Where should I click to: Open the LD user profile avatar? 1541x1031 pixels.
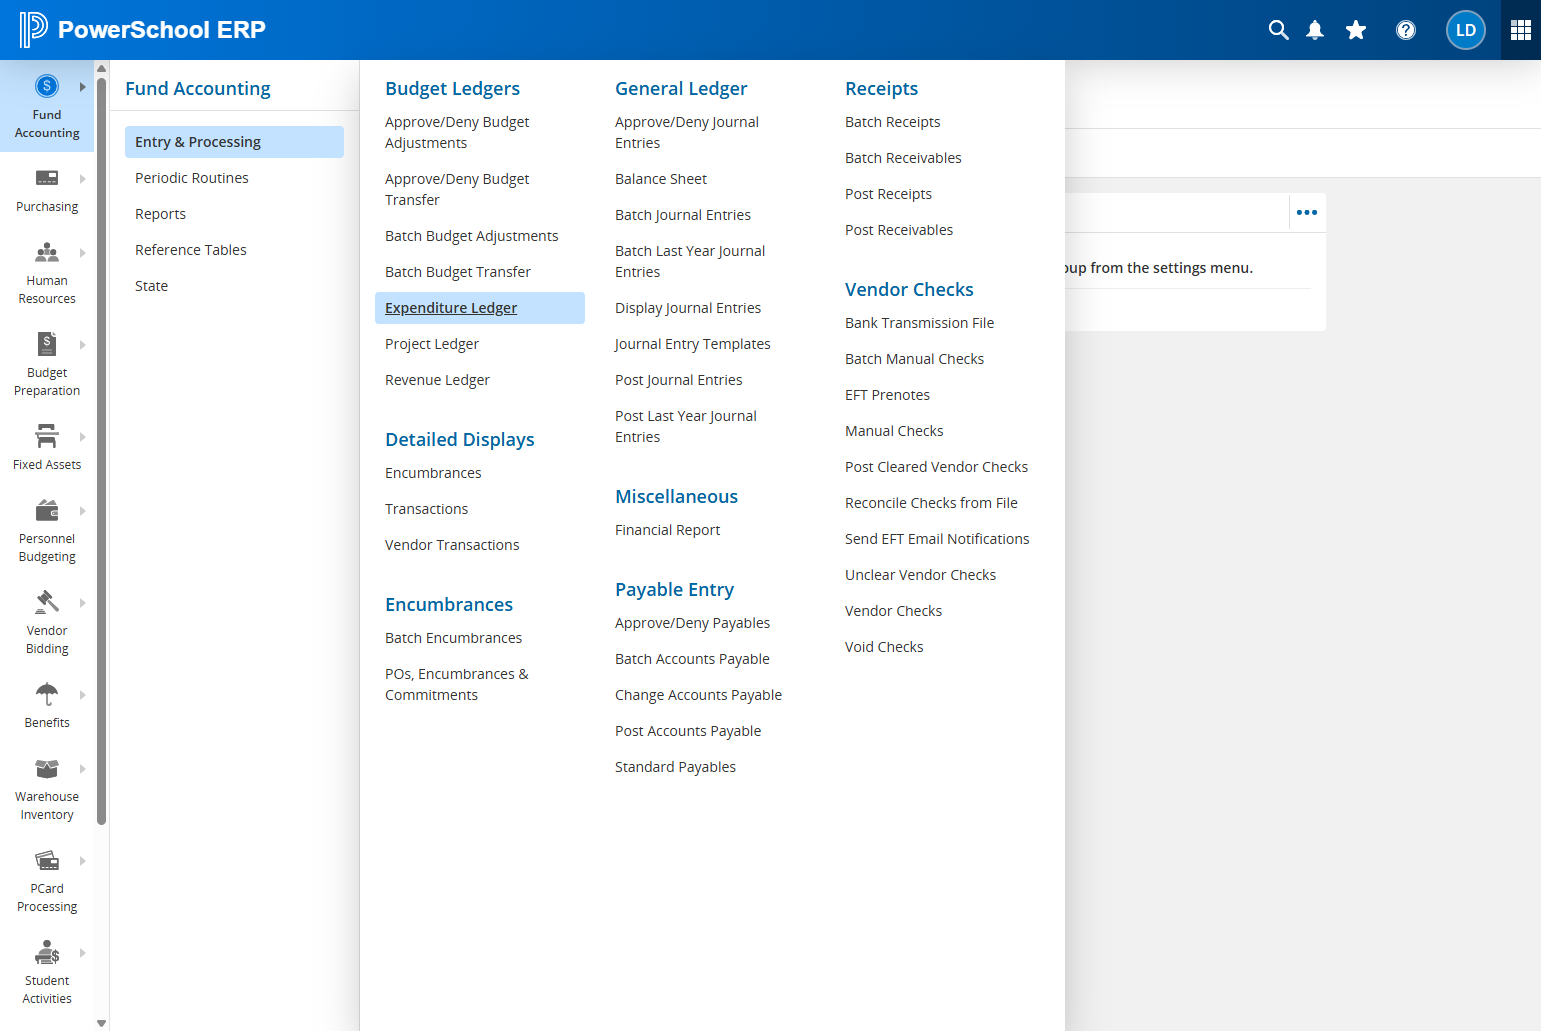[x=1466, y=30]
